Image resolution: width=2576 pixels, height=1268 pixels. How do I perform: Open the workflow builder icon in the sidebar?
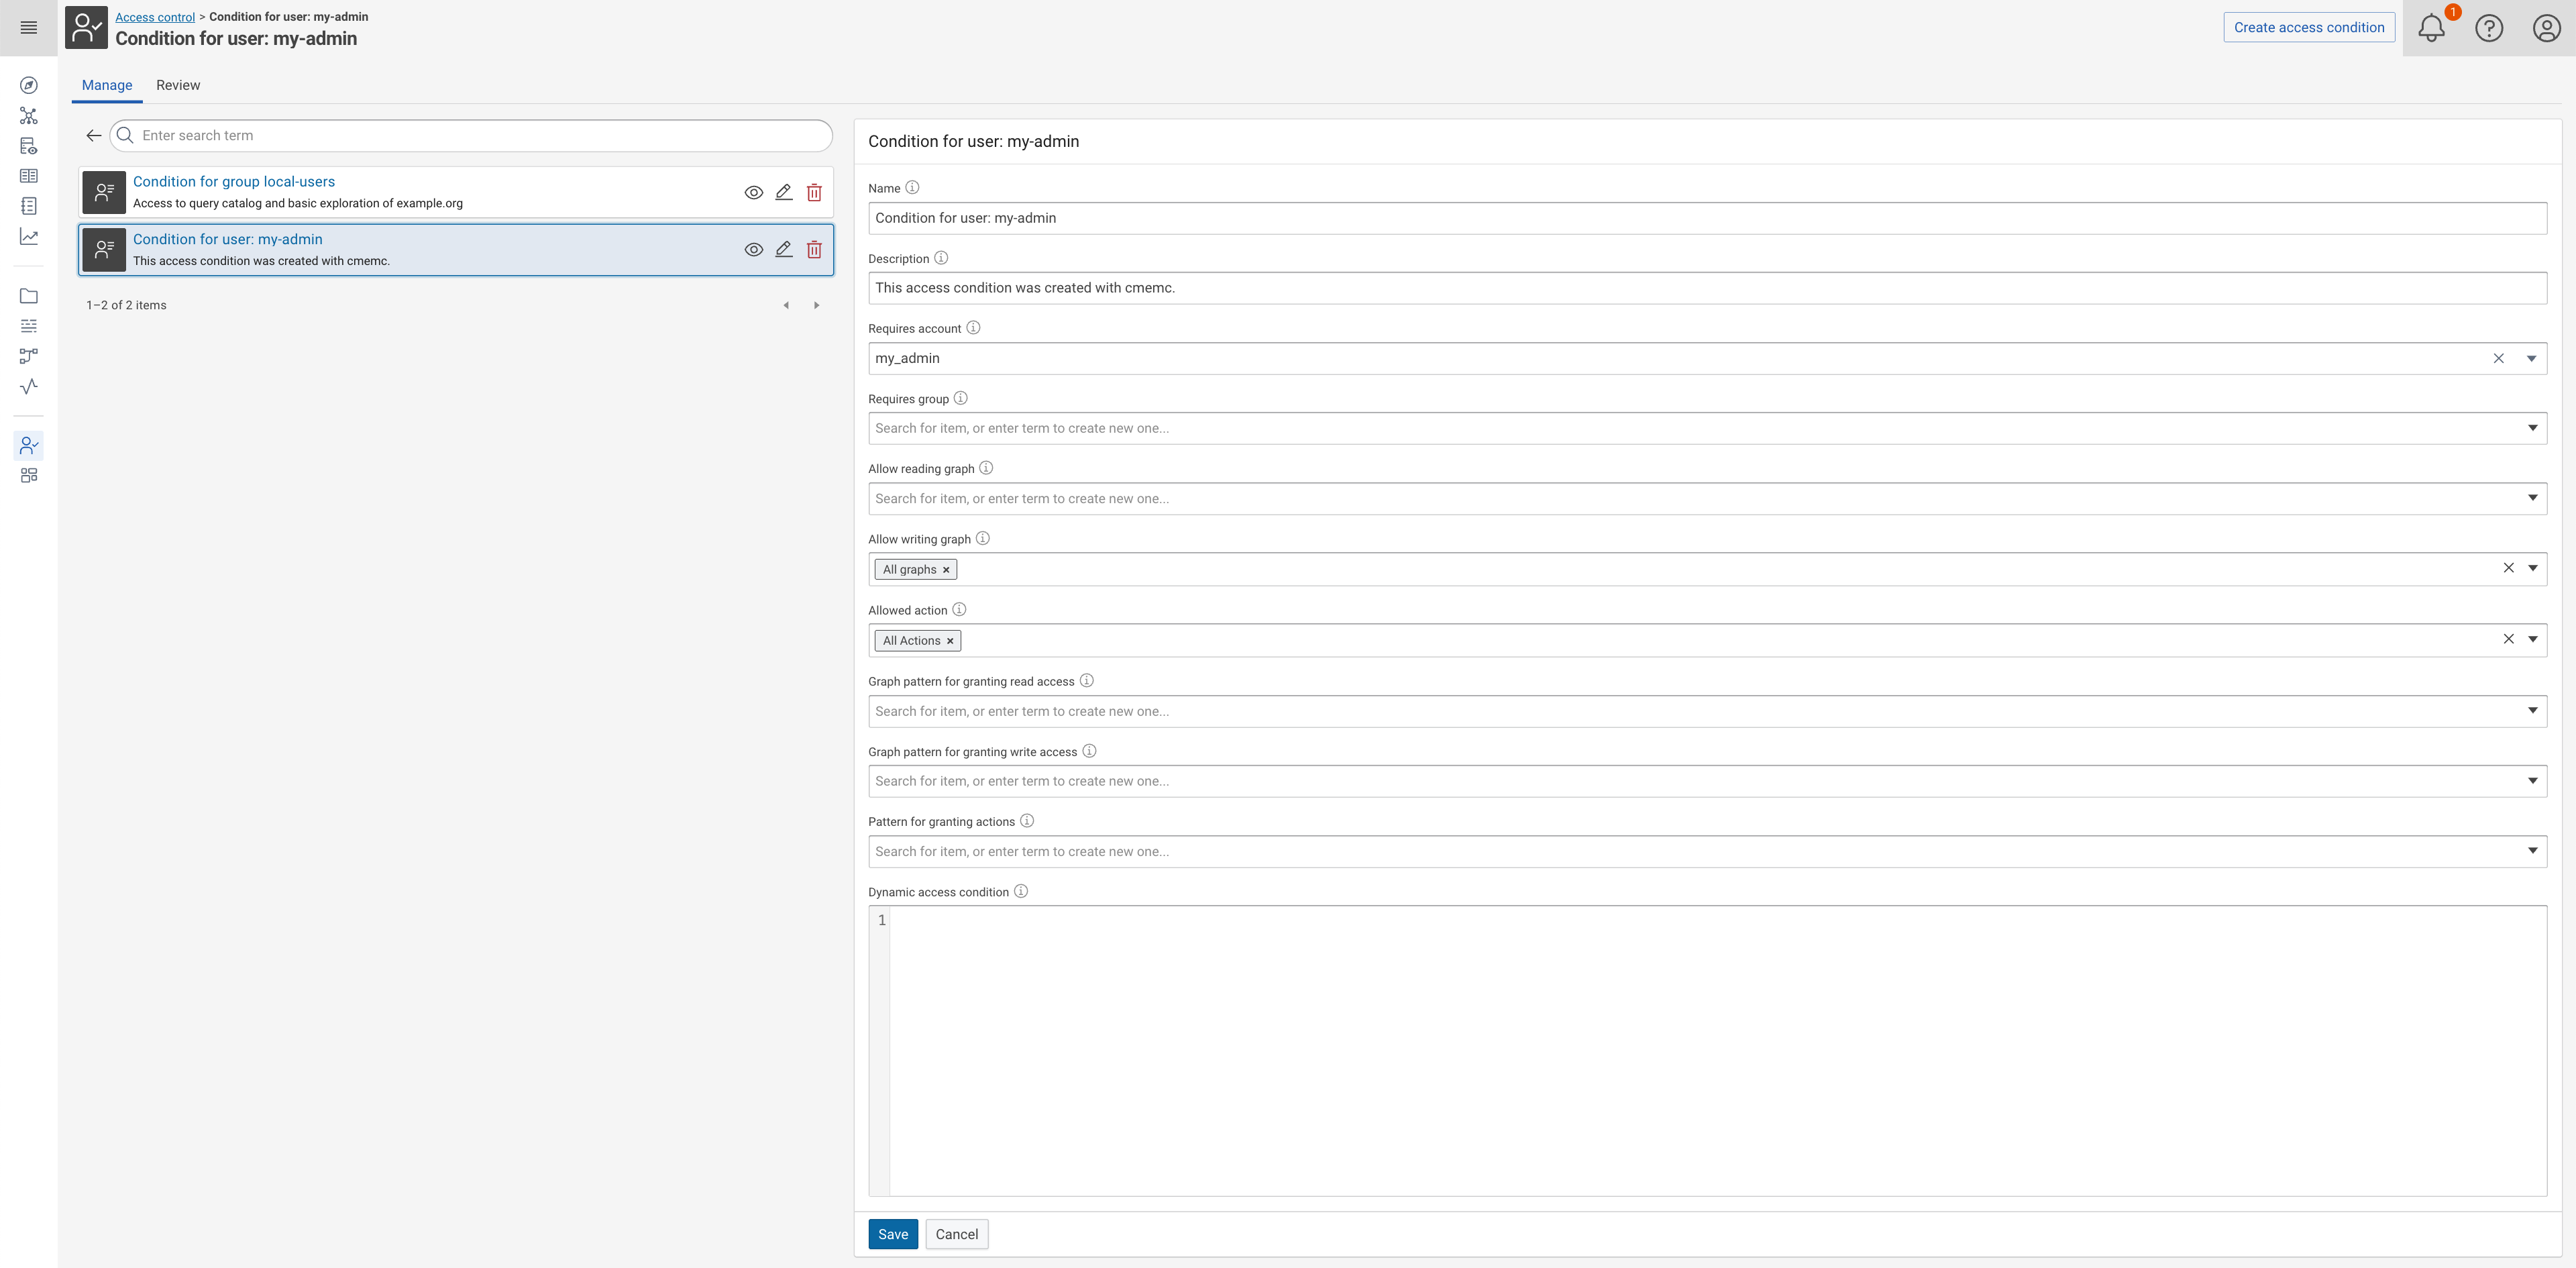(28, 356)
